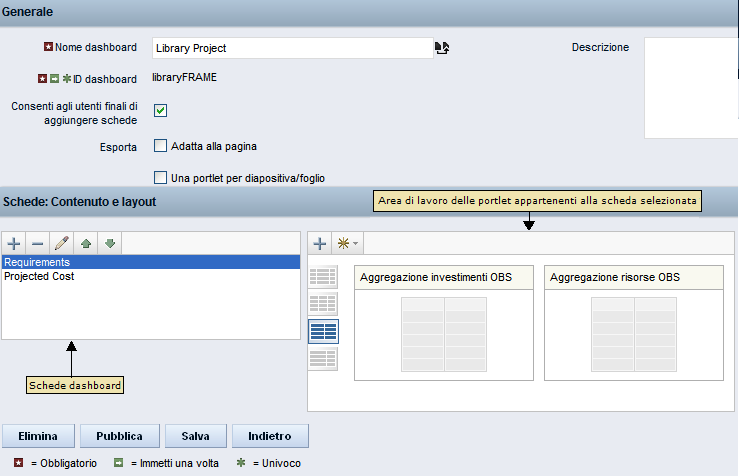The image size is (739, 476).
Task: Click the Elimina button
Action: coord(38,436)
